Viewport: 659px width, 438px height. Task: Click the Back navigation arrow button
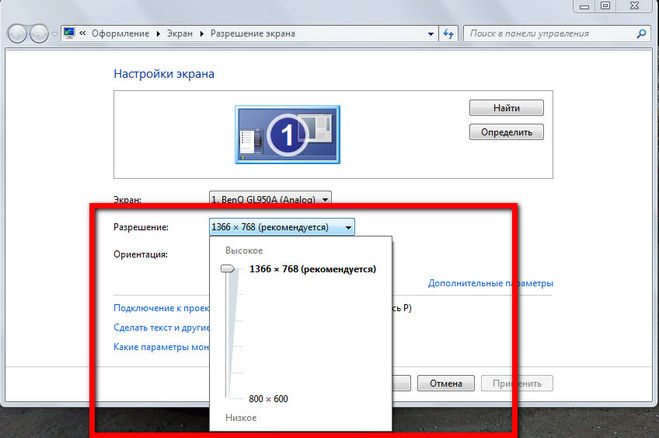[18, 34]
